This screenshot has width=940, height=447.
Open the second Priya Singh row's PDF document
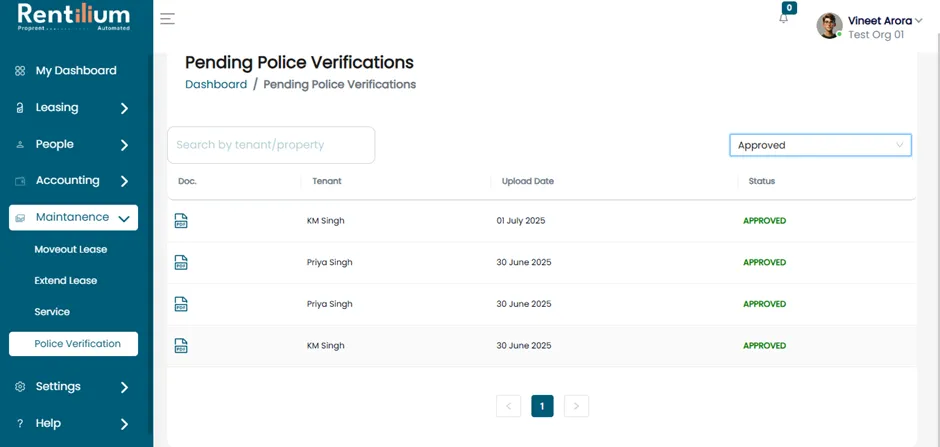181,304
